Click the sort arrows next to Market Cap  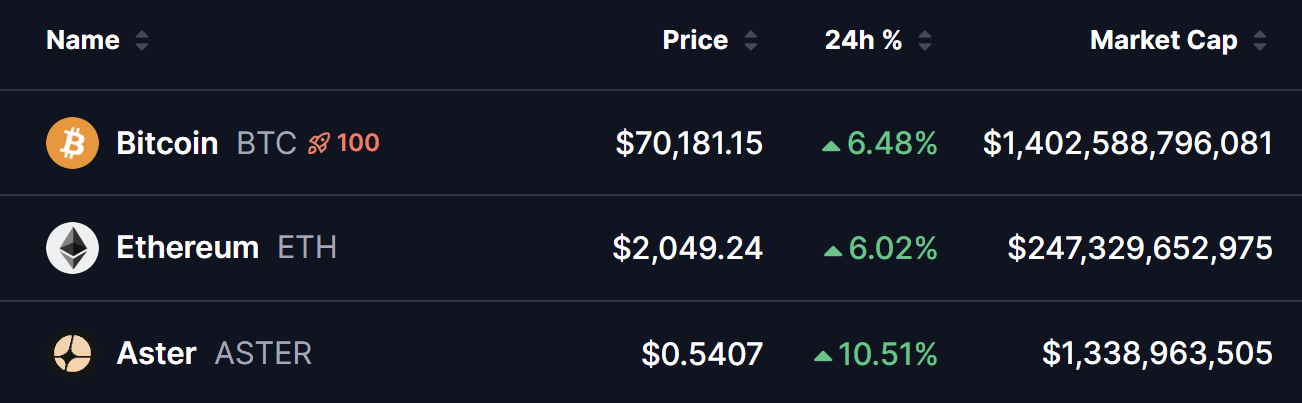(1259, 41)
